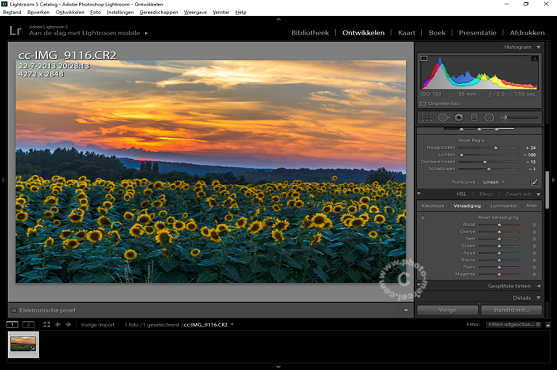The width and height of the screenshot is (557, 370).
Task: Collapse the Histogram panel
Action: 539,47
